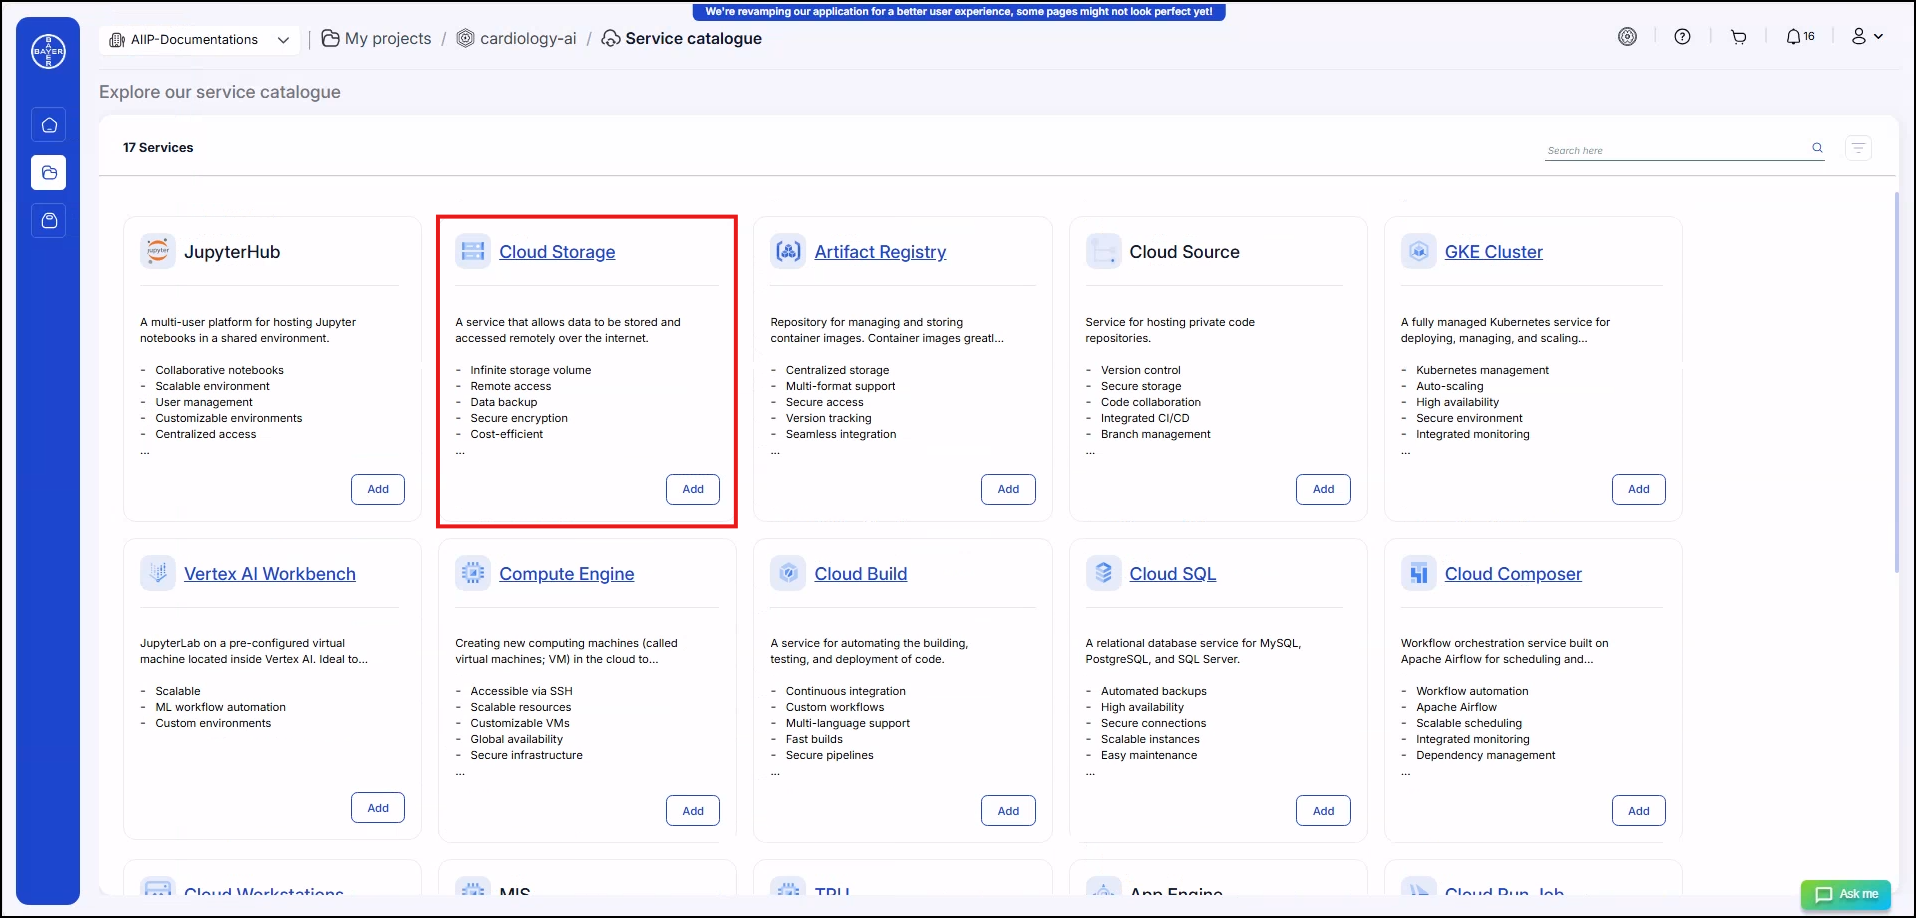Click the Bayer logo in sidebar

(48, 51)
